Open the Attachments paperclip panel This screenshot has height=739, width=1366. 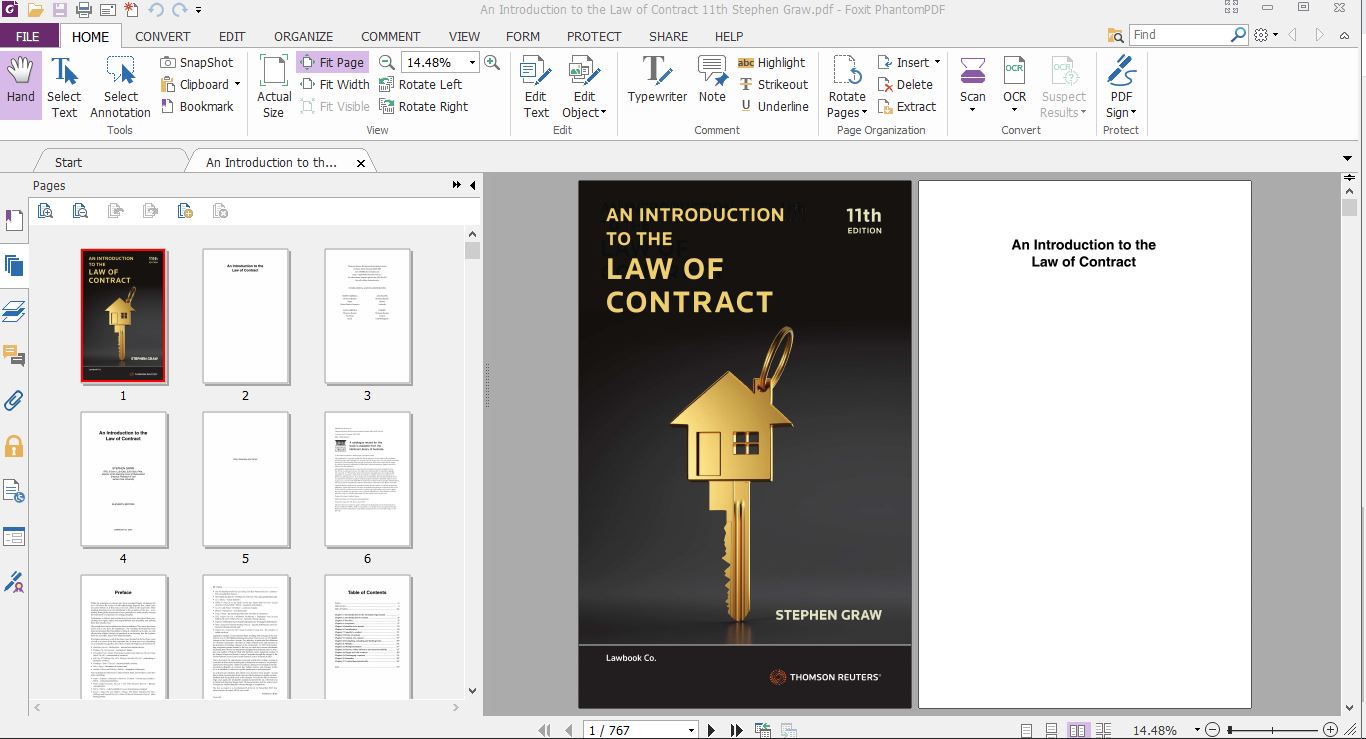click(x=14, y=401)
